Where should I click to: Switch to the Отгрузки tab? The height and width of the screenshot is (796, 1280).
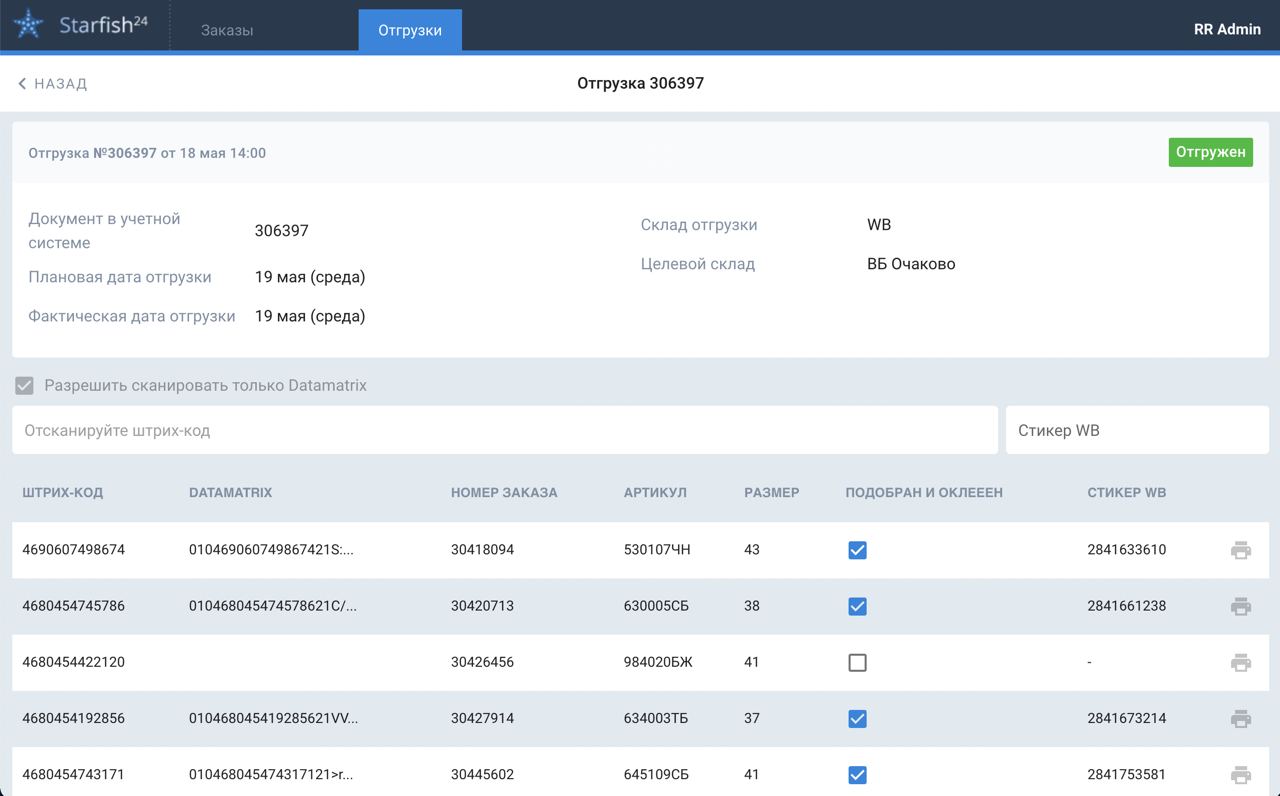[410, 30]
